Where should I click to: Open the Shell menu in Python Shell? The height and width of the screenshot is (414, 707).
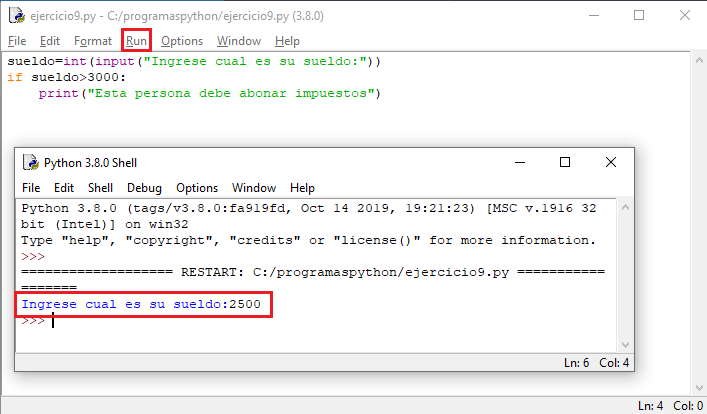(x=100, y=188)
